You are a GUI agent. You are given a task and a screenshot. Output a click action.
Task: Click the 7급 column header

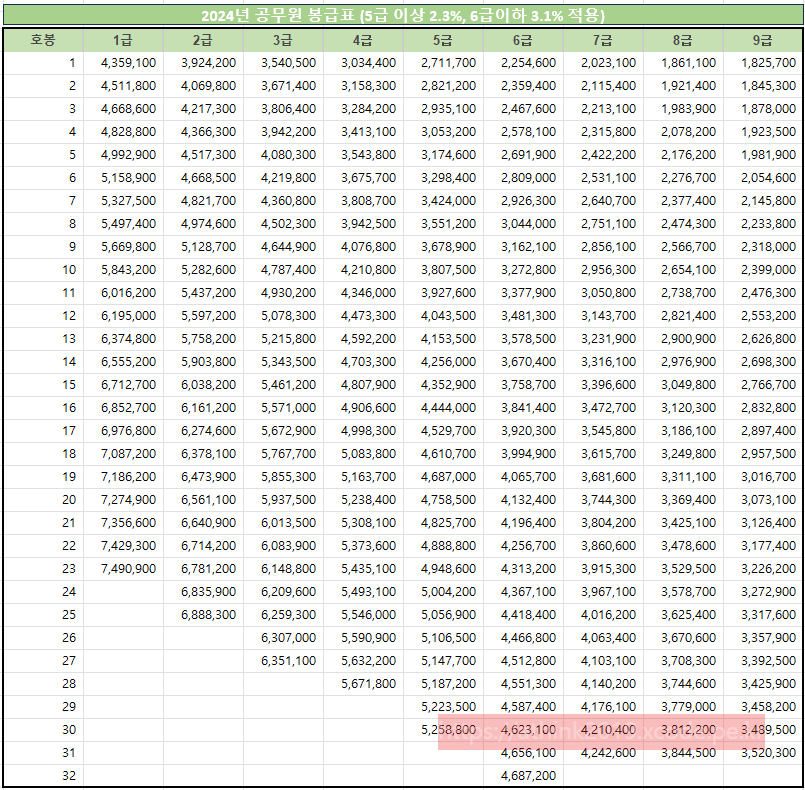[603, 40]
